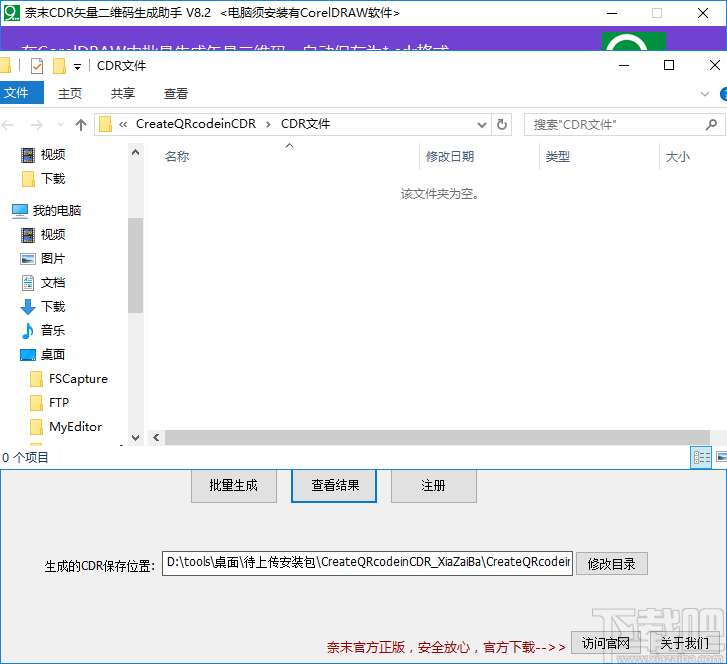Open 音乐 in the navigation pane
The height and width of the screenshot is (664, 727).
tap(43, 331)
